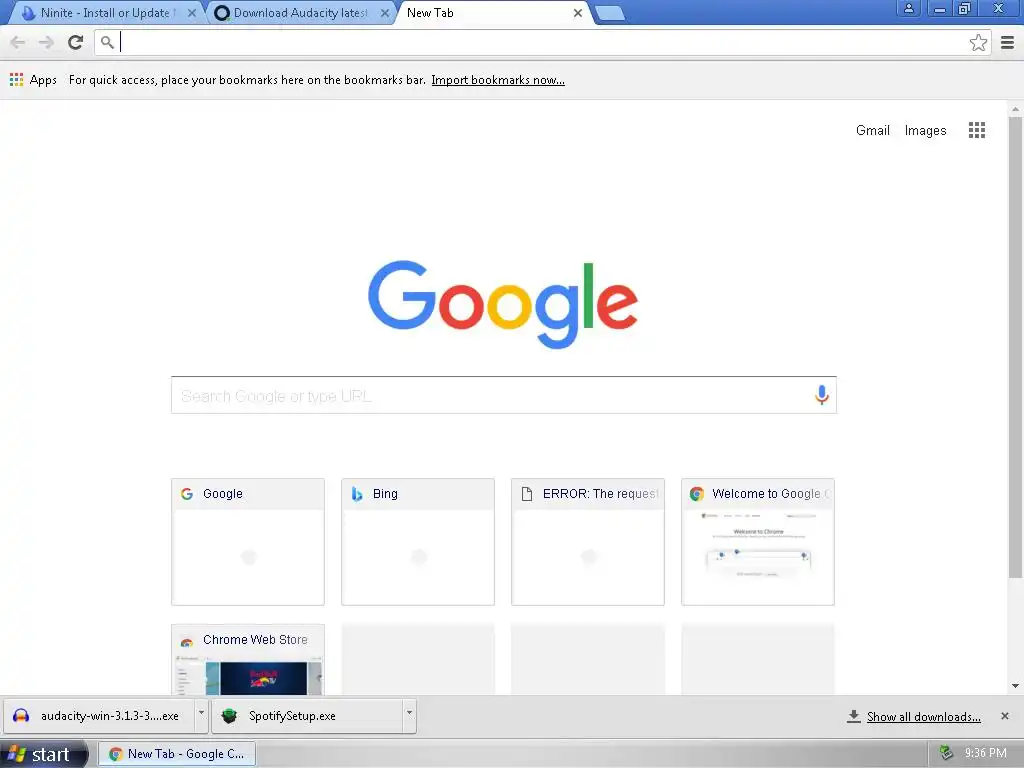Expand audacity download options arrow
Image resolution: width=1024 pixels, height=768 pixels.
201,716
